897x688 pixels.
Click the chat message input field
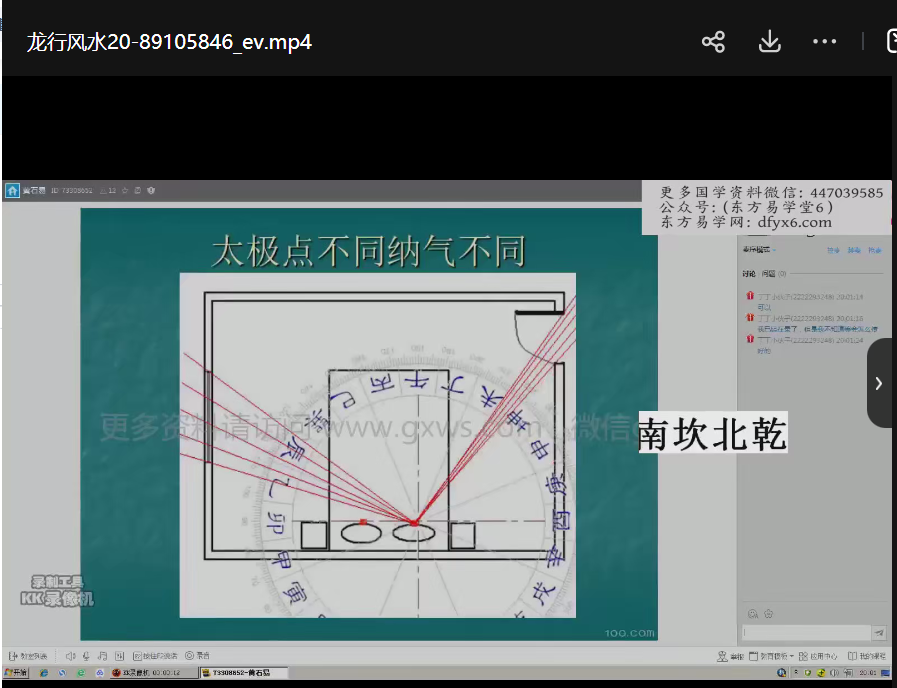click(x=805, y=633)
